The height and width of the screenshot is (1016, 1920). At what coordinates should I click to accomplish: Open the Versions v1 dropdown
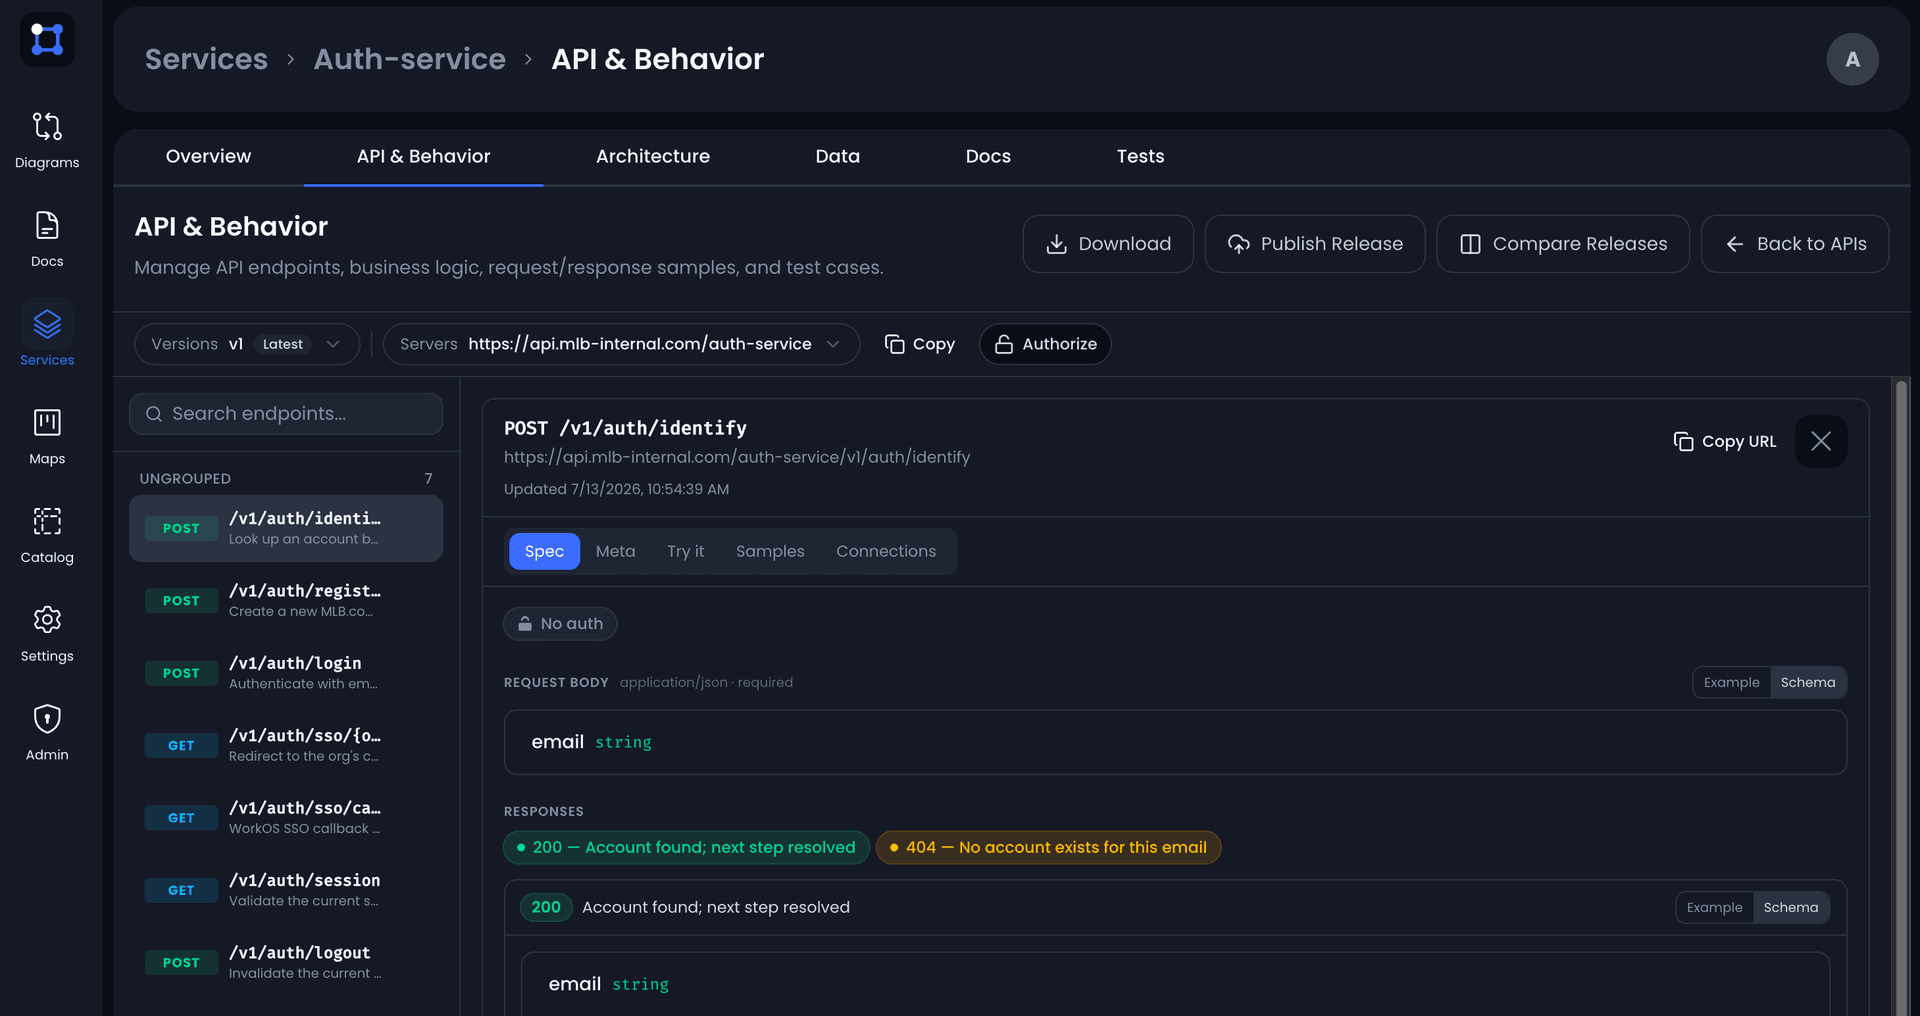click(x=247, y=344)
